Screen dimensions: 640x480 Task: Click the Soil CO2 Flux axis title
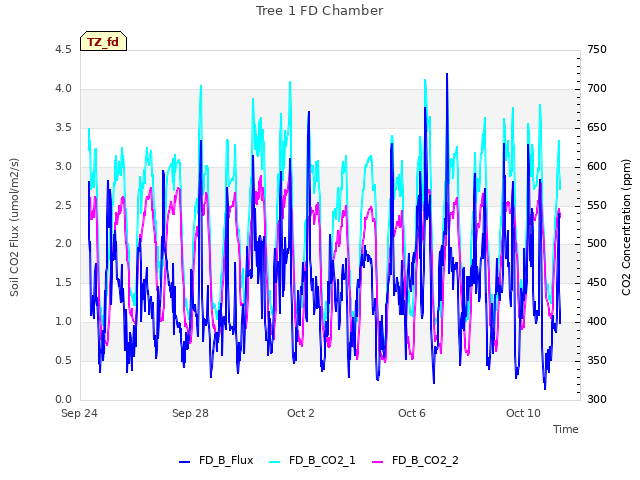(x=14, y=227)
